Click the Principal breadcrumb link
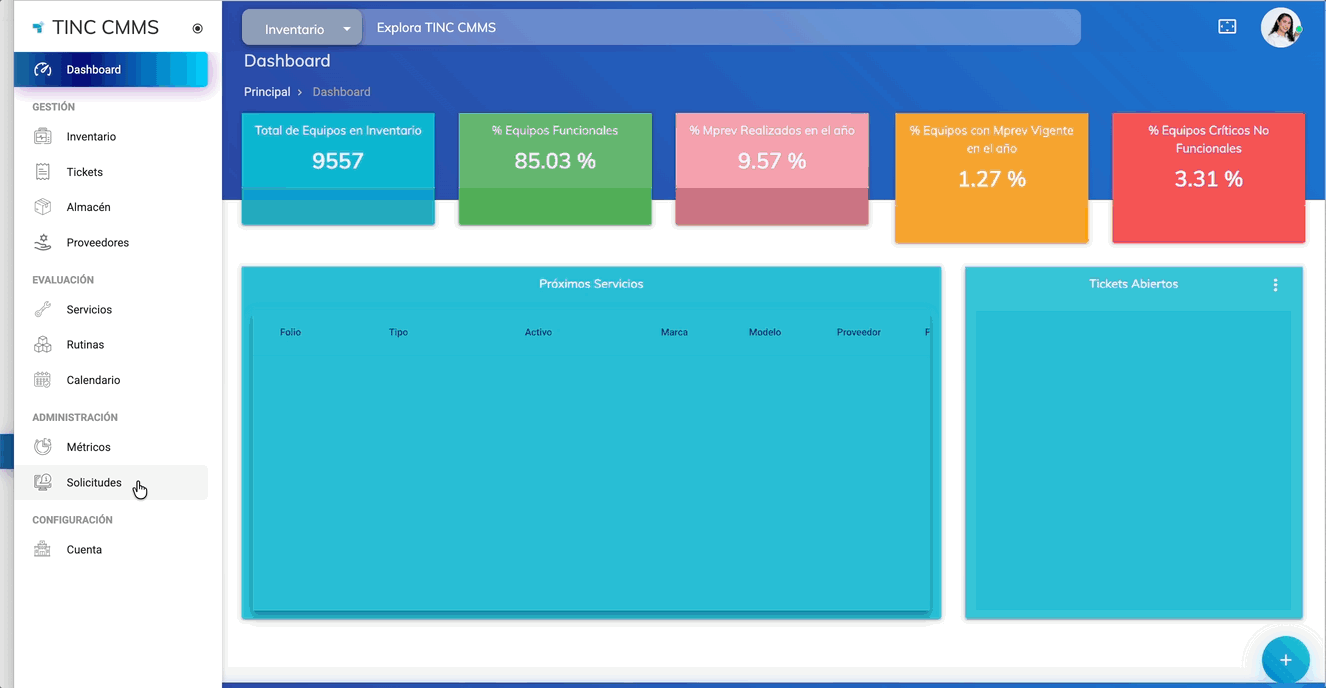1326x688 pixels. tap(267, 92)
